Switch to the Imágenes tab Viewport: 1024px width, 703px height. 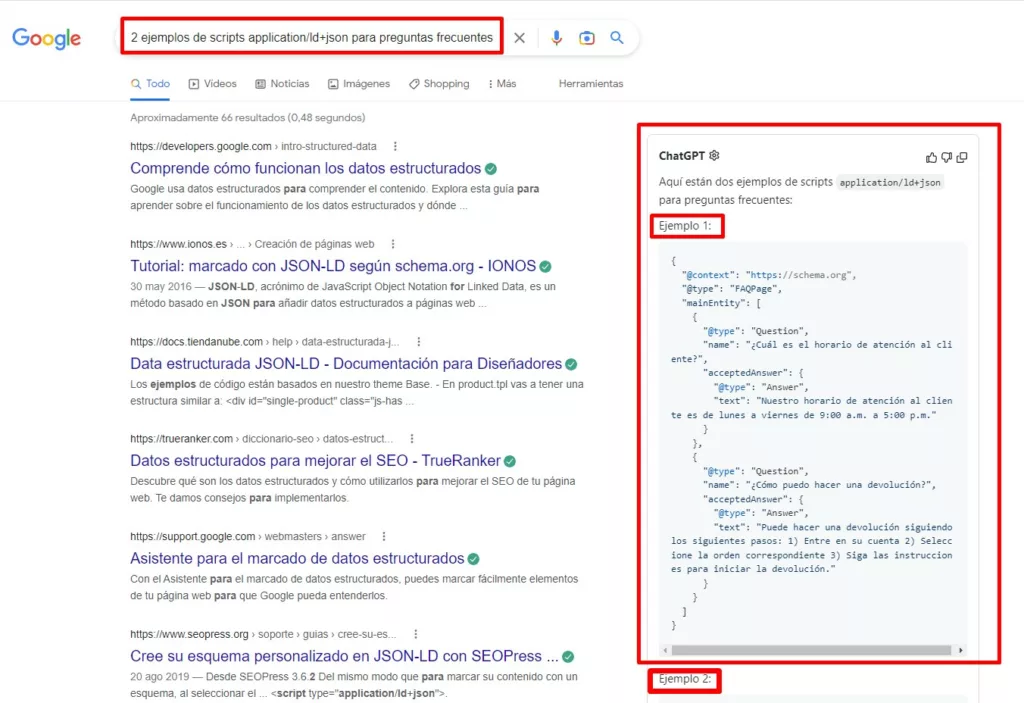(359, 84)
